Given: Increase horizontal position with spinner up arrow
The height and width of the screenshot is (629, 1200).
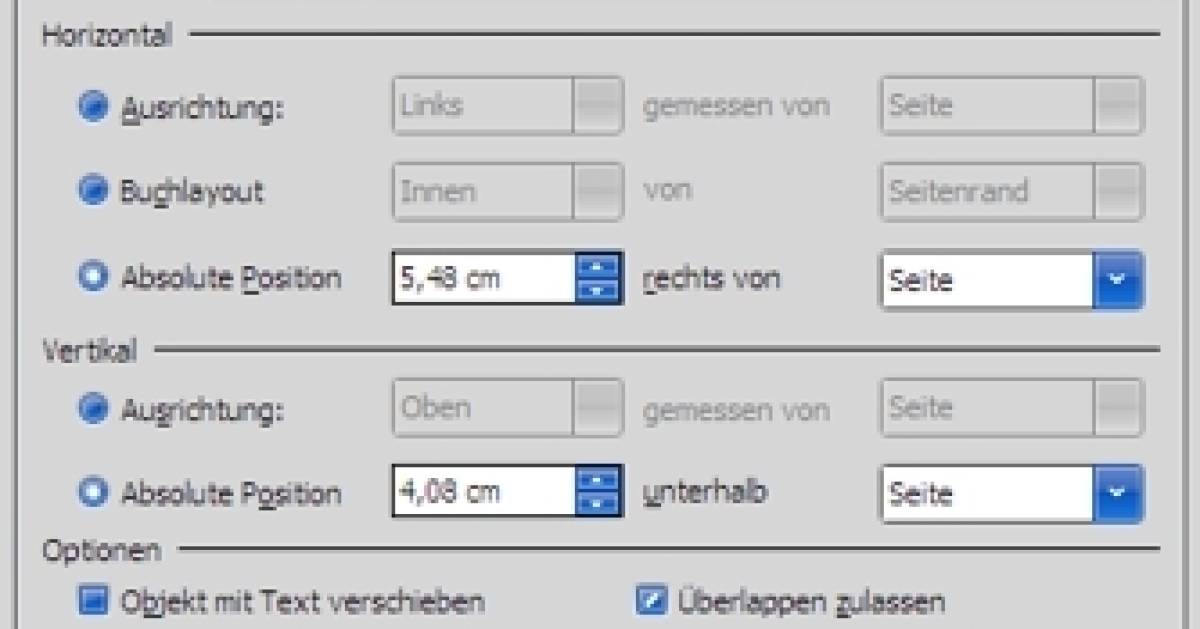Looking at the screenshot, I should pos(599,267).
